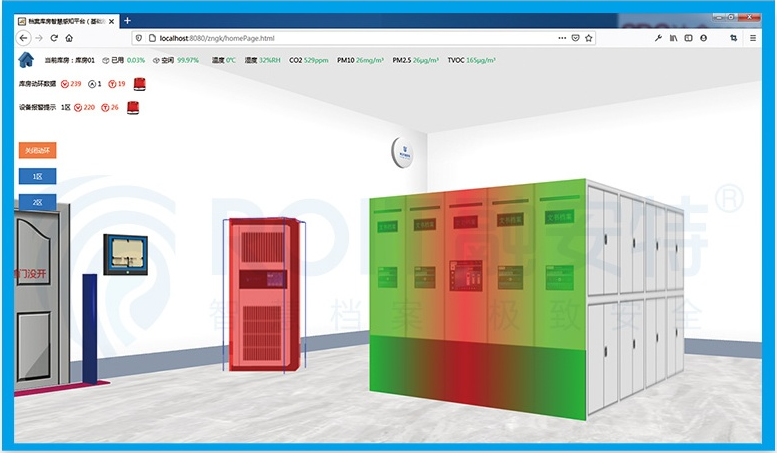The width and height of the screenshot is (777, 453).
Task: Switch to zone 1区 button
Action: [x=37, y=176]
